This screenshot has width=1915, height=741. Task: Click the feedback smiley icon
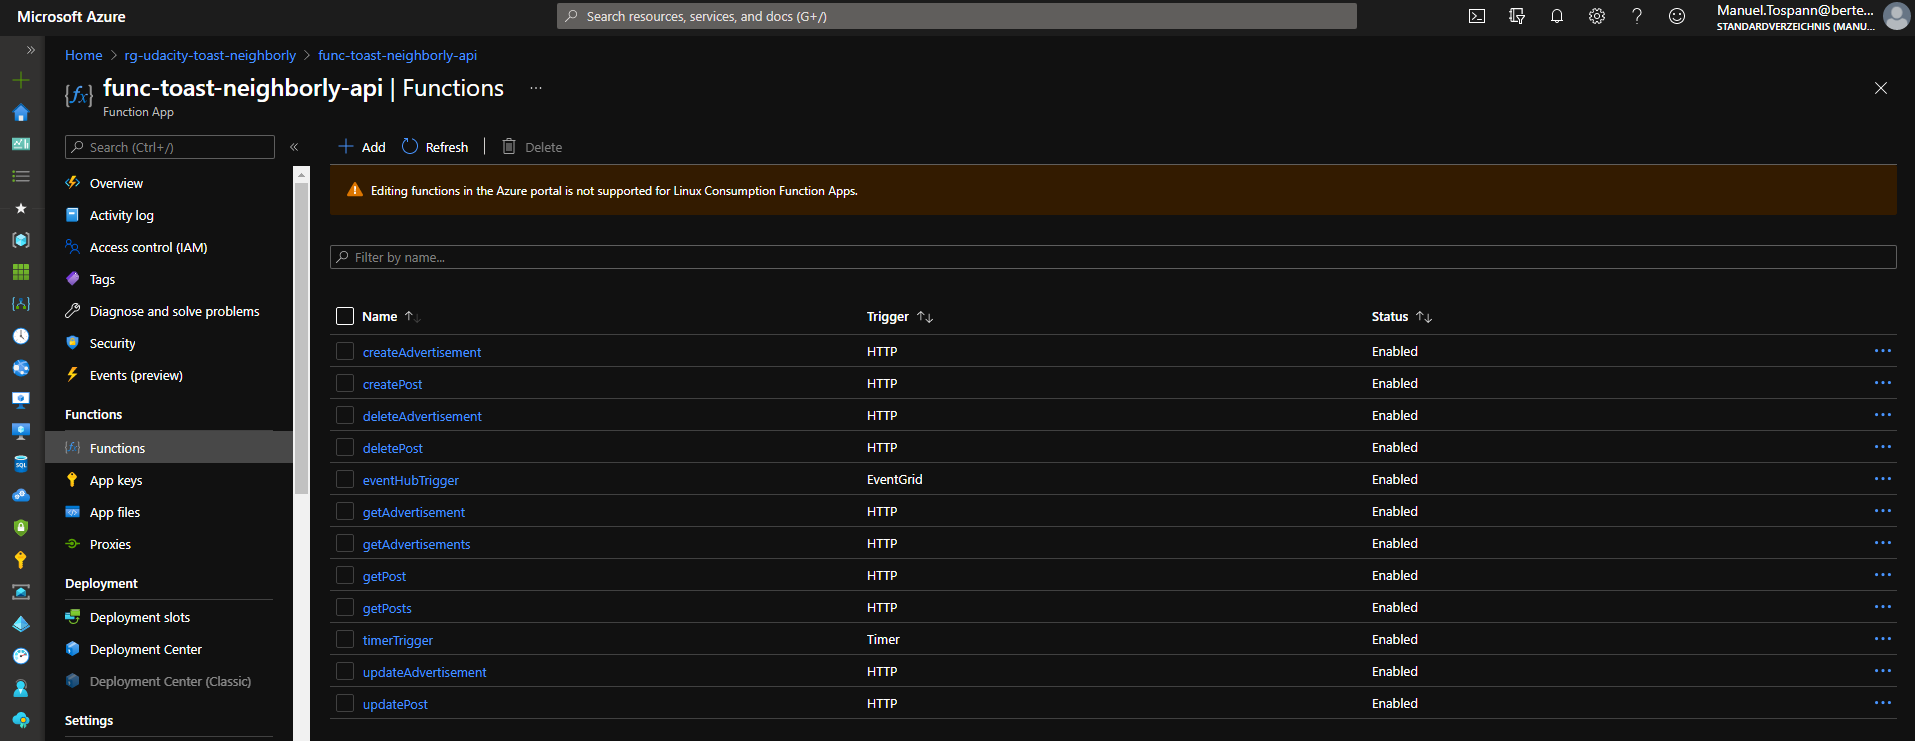pyautogui.click(x=1677, y=16)
